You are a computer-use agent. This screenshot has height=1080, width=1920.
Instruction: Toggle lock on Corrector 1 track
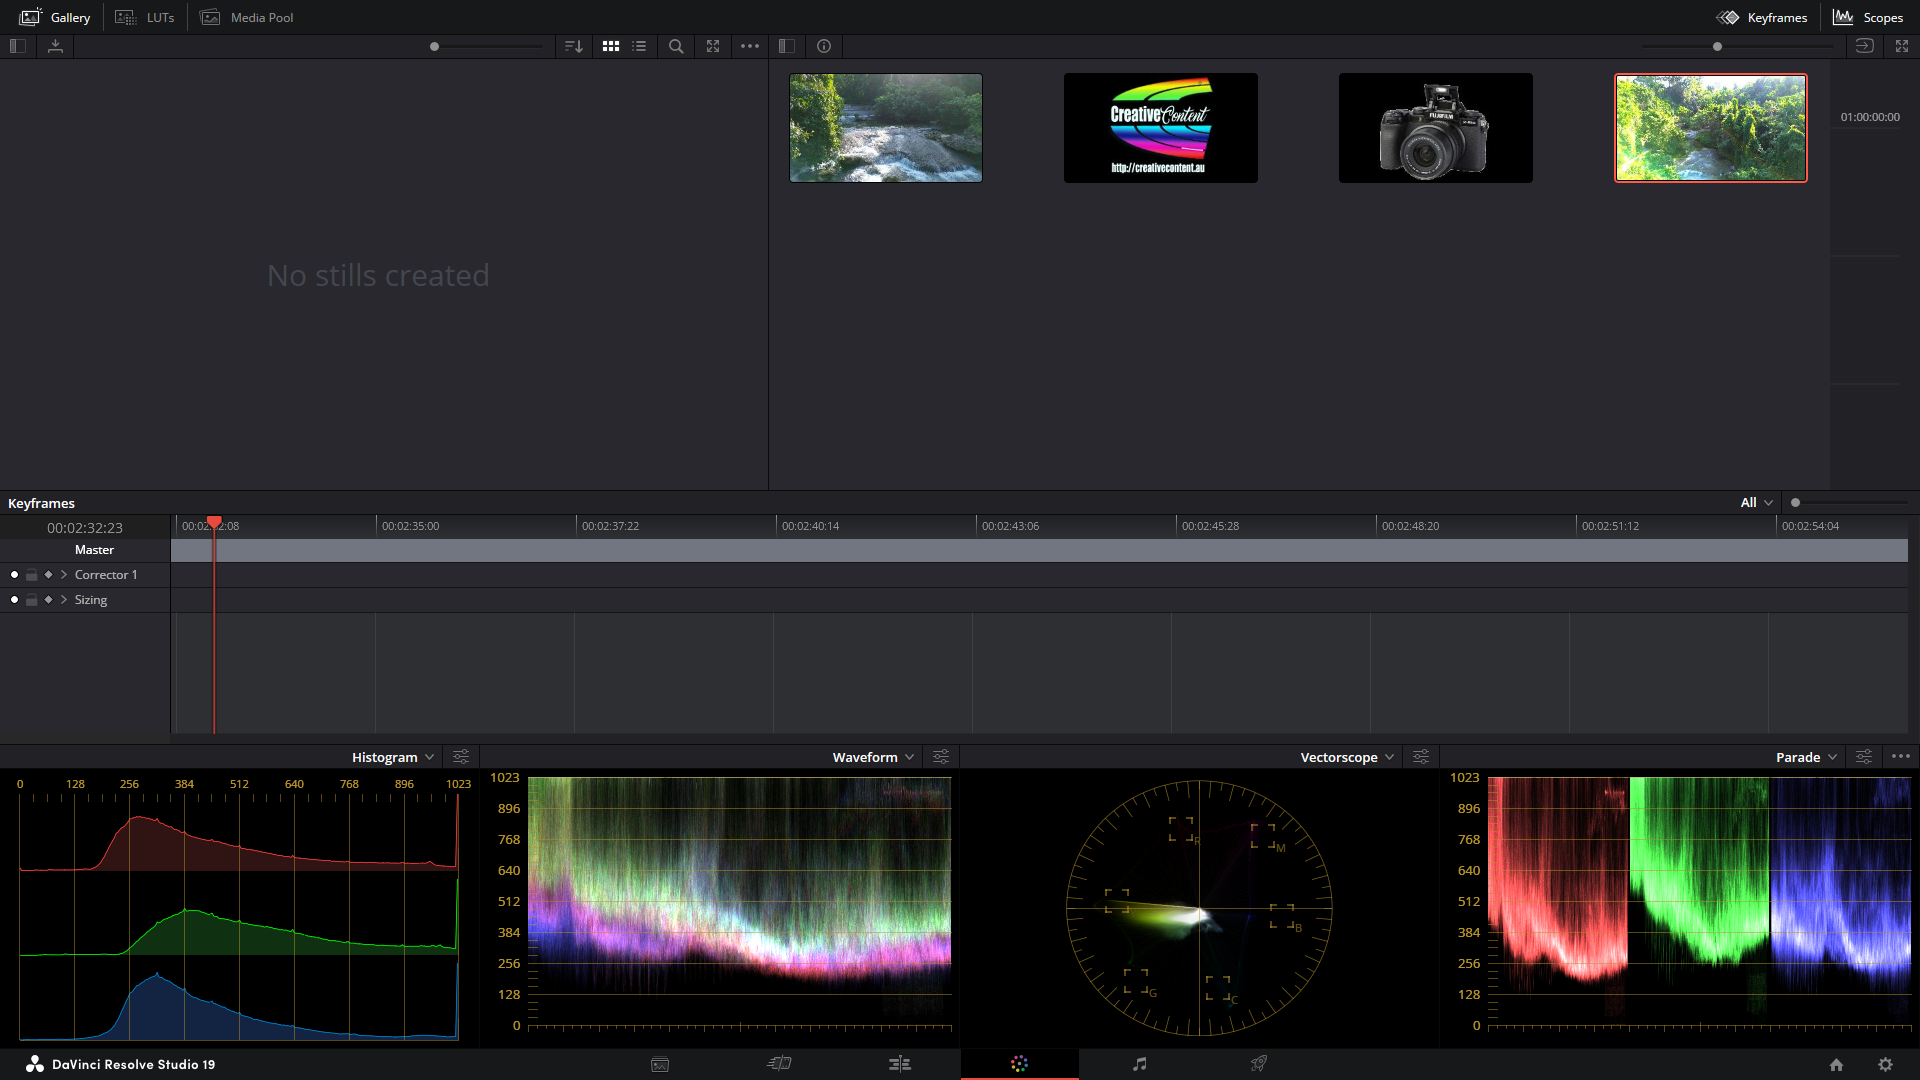tap(32, 575)
